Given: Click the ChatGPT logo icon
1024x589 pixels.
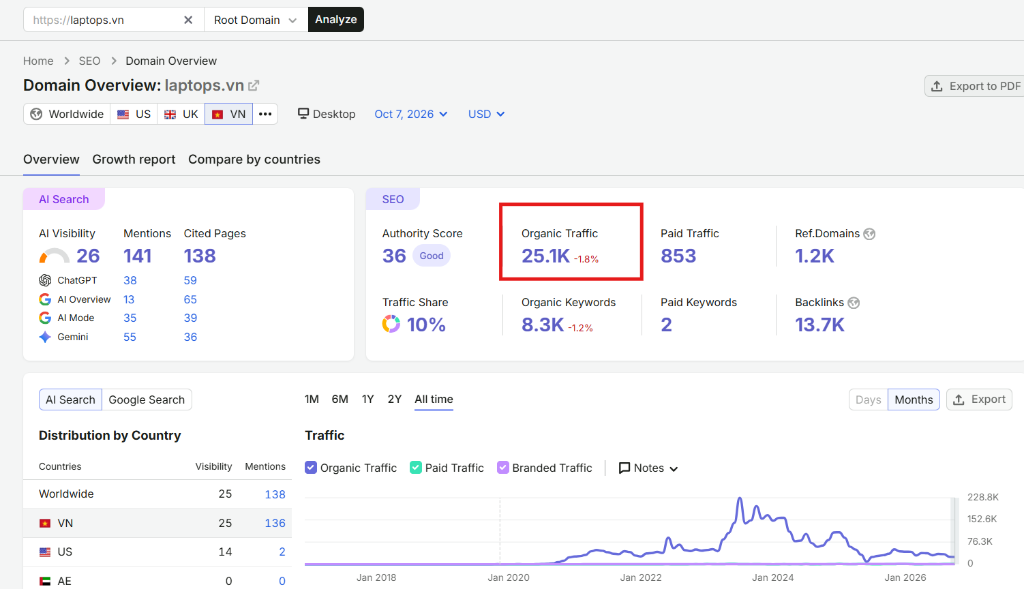Looking at the screenshot, I should [45, 280].
